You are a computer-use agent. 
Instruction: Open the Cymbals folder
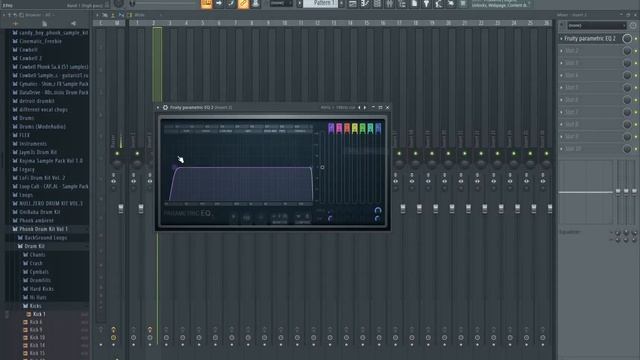point(39,271)
